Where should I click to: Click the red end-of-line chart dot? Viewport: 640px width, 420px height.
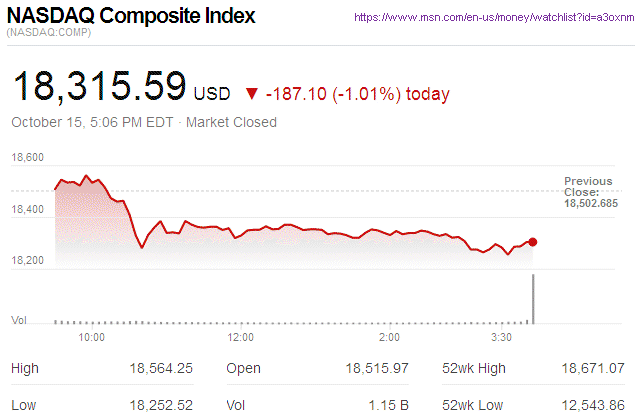533,242
